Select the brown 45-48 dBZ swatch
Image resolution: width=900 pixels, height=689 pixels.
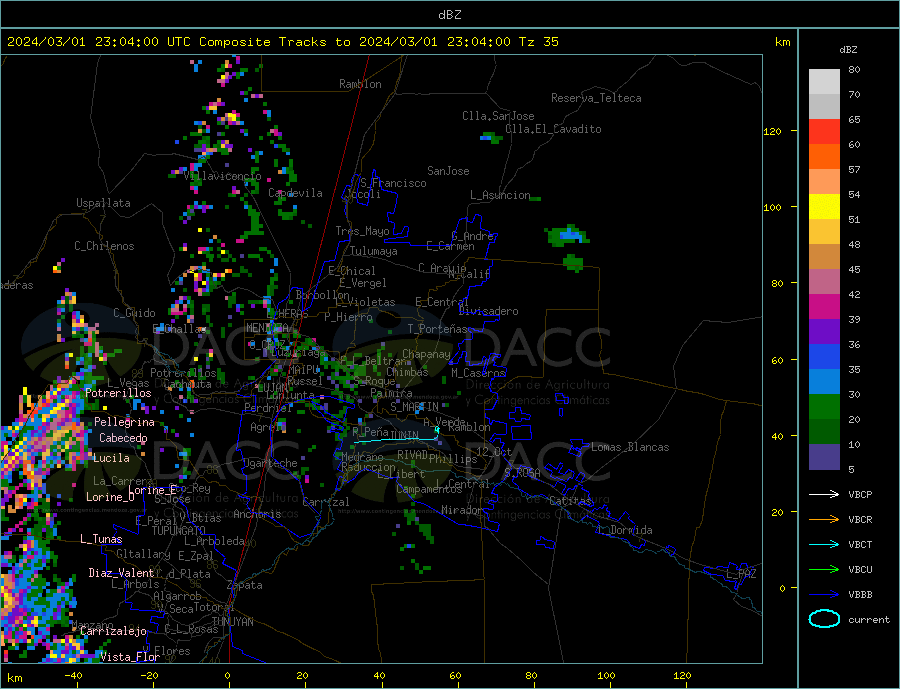[824, 257]
